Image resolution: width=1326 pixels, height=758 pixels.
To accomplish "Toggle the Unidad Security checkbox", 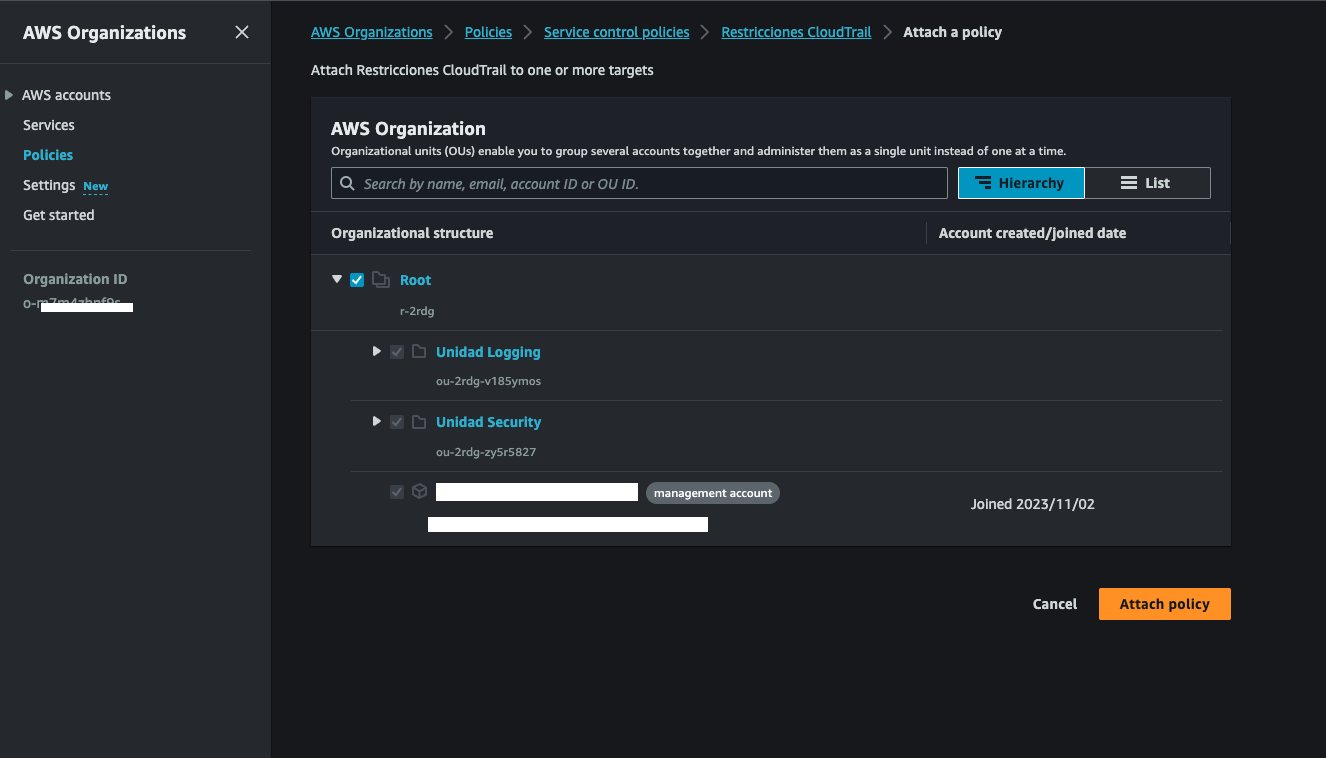I will point(397,422).
